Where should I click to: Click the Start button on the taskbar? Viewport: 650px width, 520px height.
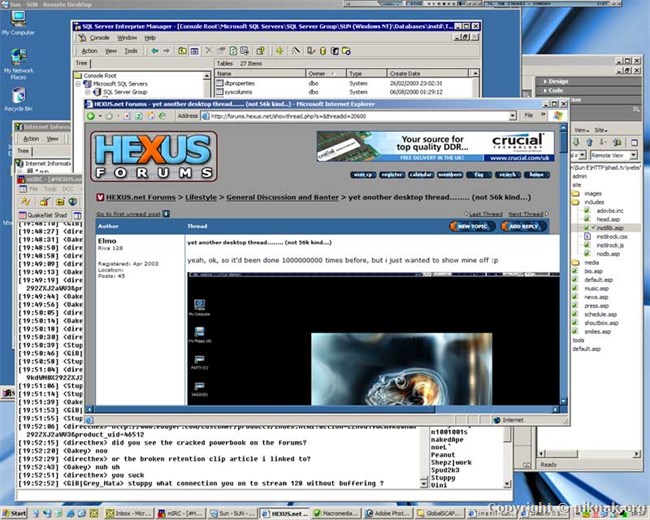click(14, 513)
